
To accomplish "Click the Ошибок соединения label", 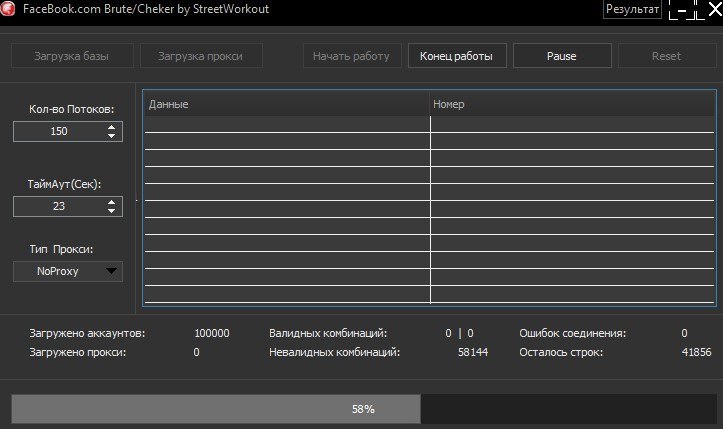I will [573, 333].
